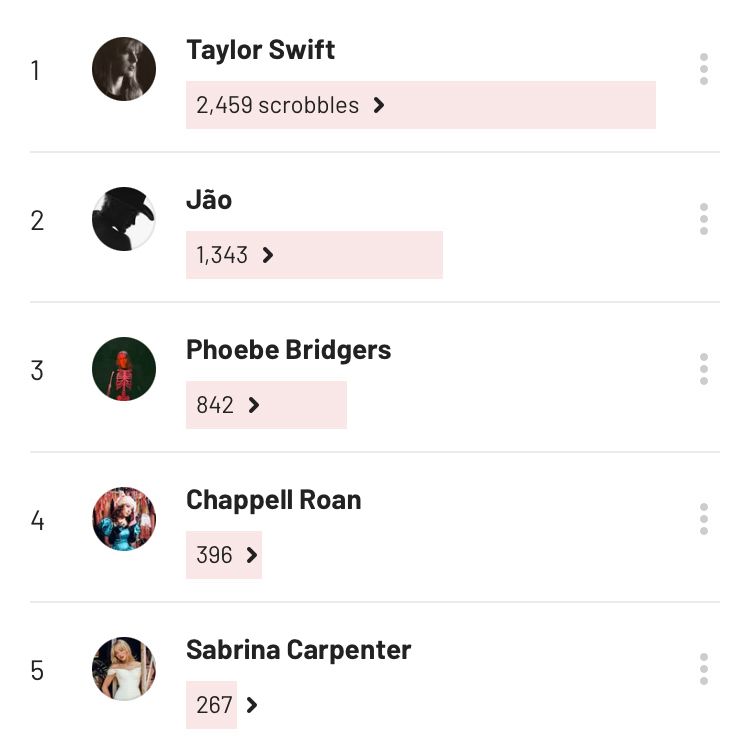
Task: Open more options for Sabrina Carpenter
Action: tap(704, 669)
